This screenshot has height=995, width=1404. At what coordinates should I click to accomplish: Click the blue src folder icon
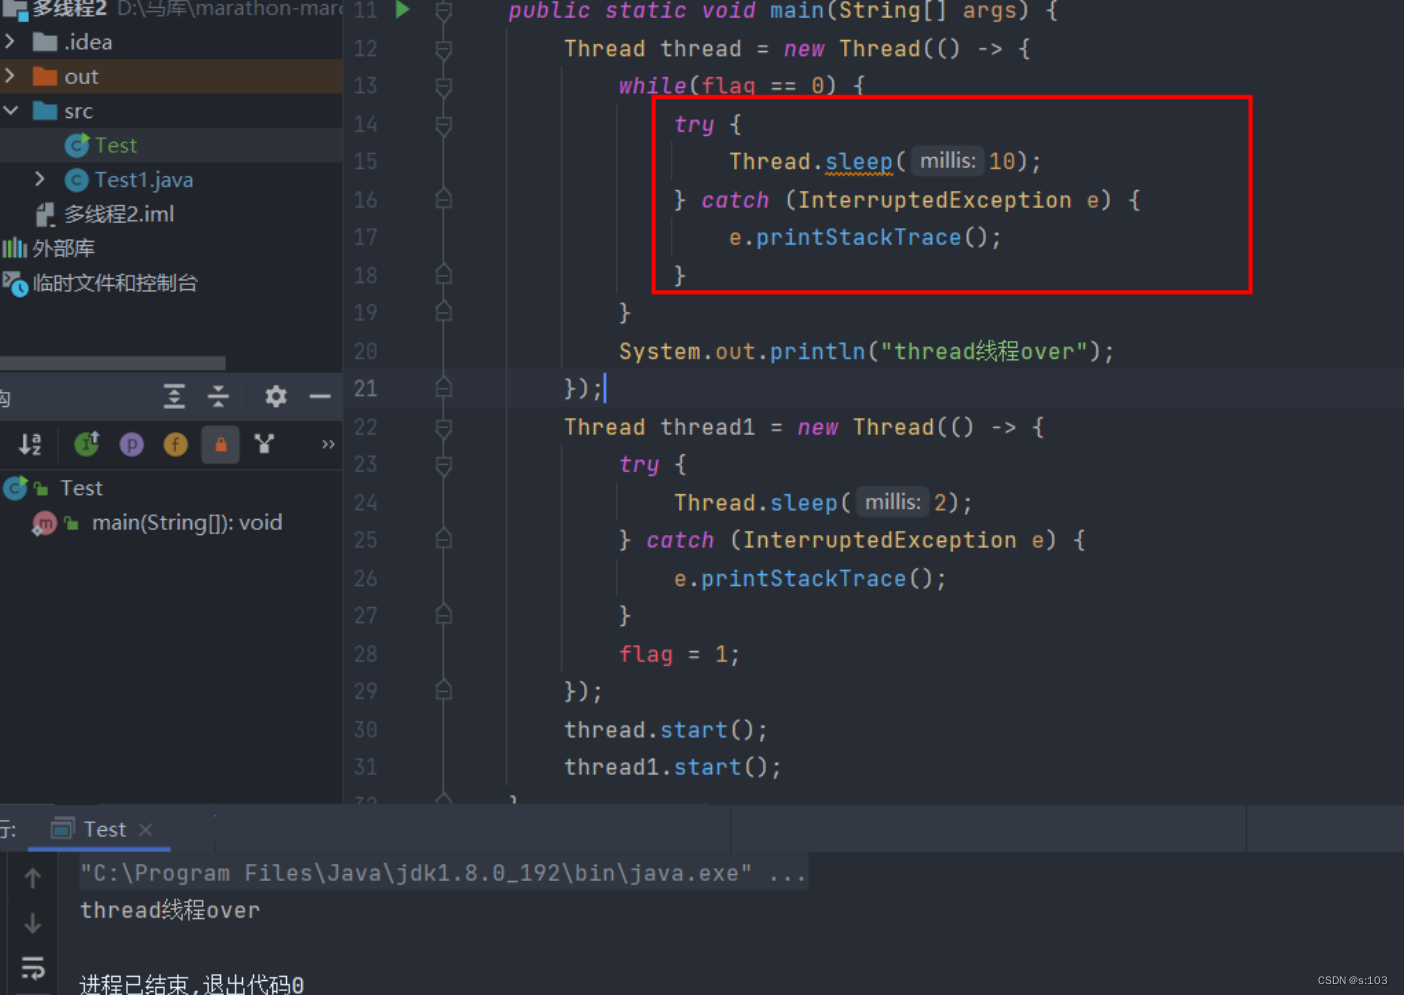(44, 111)
